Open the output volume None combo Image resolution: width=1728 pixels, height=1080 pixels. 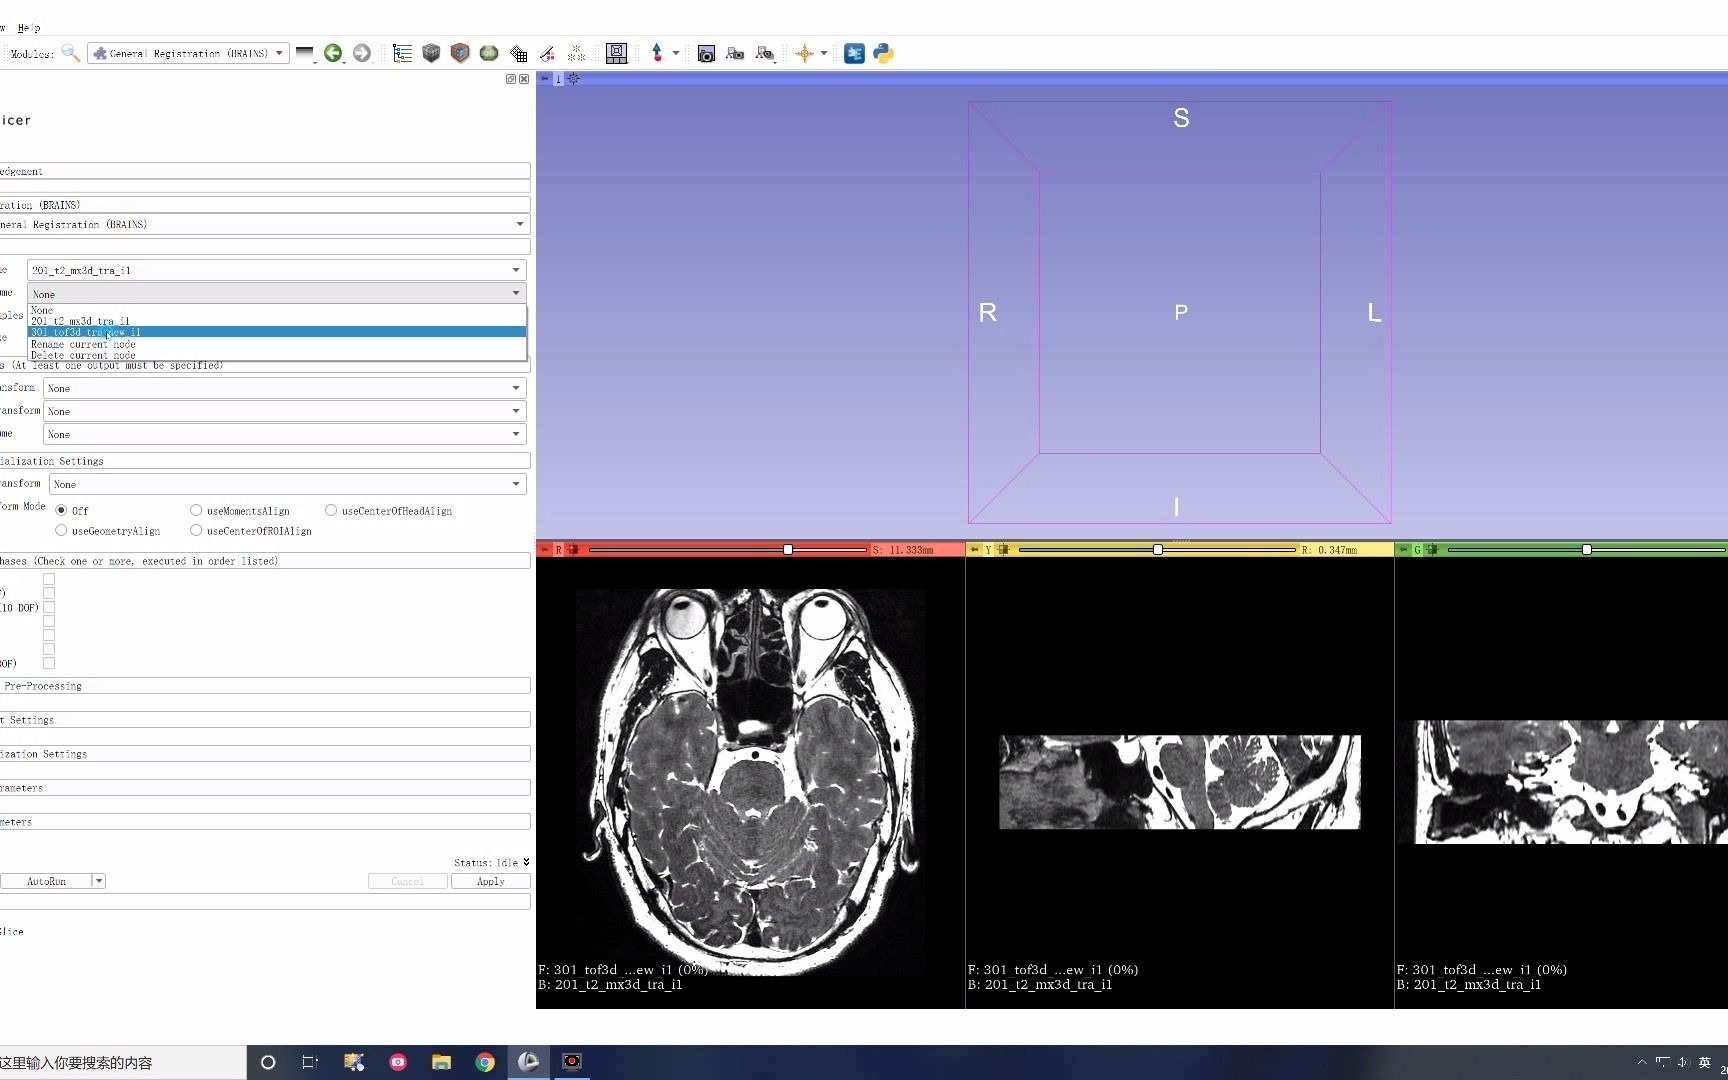pyautogui.click(x=284, y=434)
